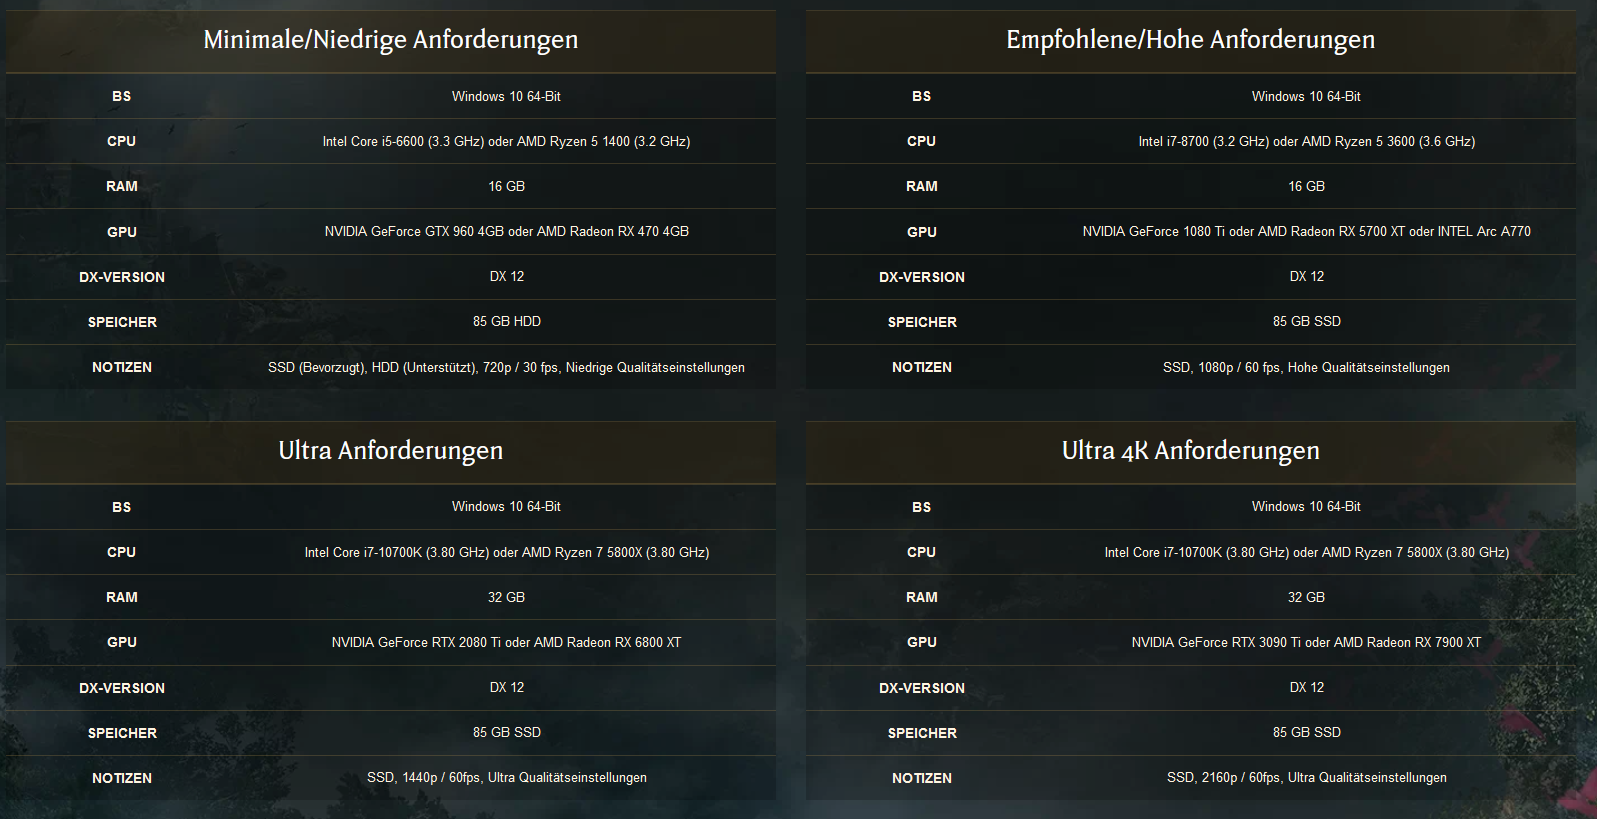Screen dimensions: 1597x819
Task: Click the Minimale/Niedrige Anforderungen heading
Action: (391, 40)
